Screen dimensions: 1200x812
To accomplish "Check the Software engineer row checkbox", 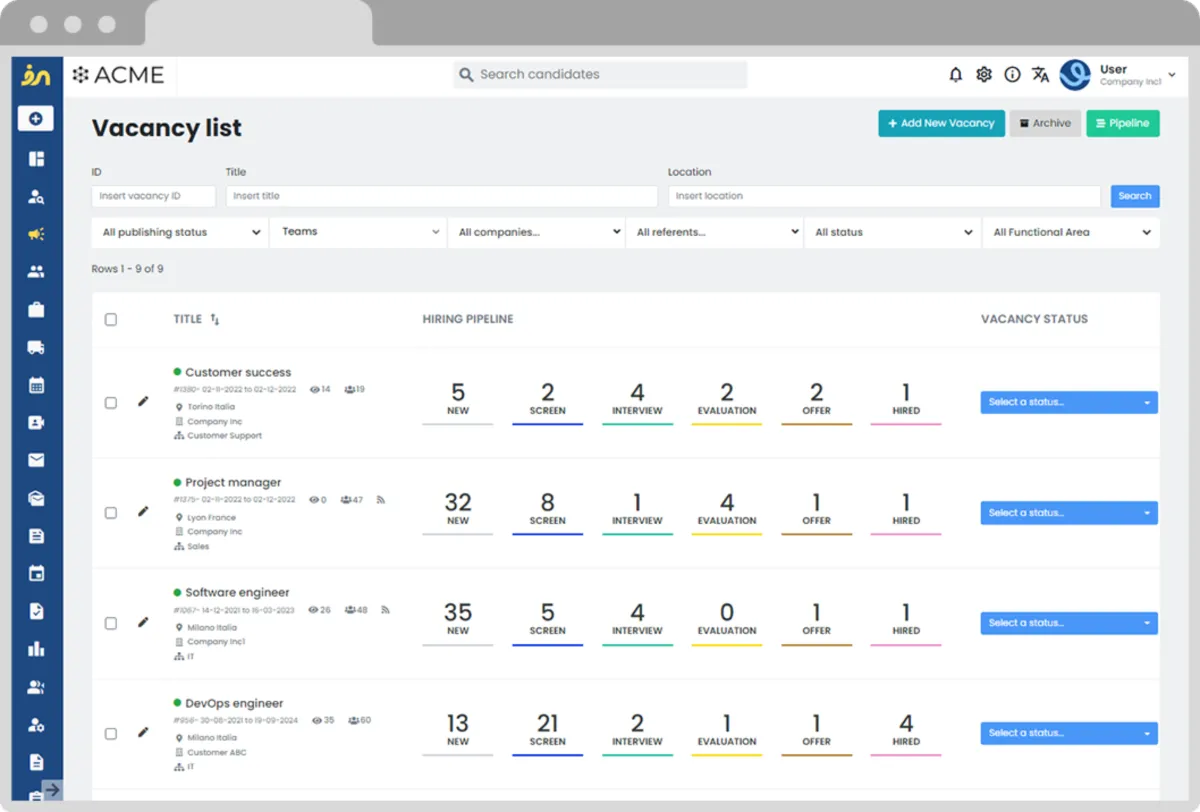I will [111, 623].
